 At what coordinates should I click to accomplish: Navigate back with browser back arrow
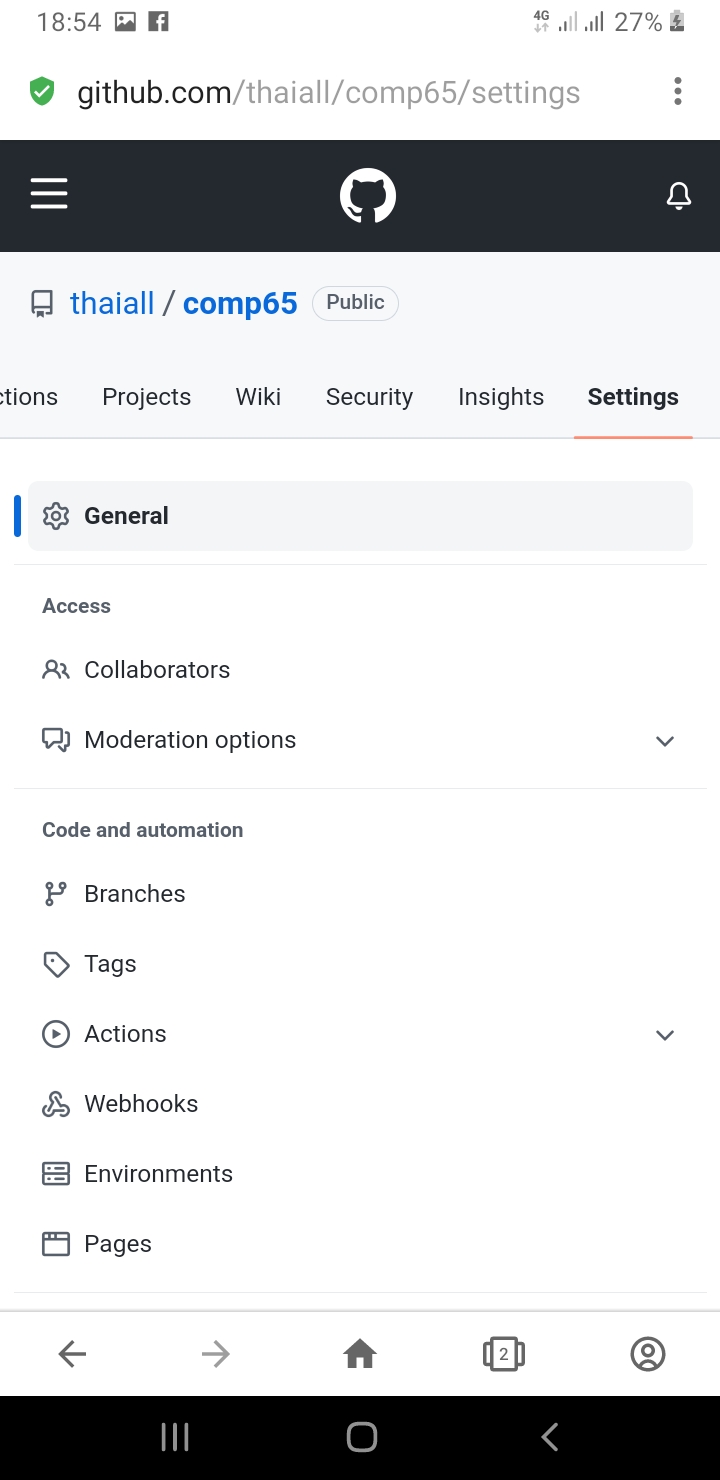[72, 1354]
